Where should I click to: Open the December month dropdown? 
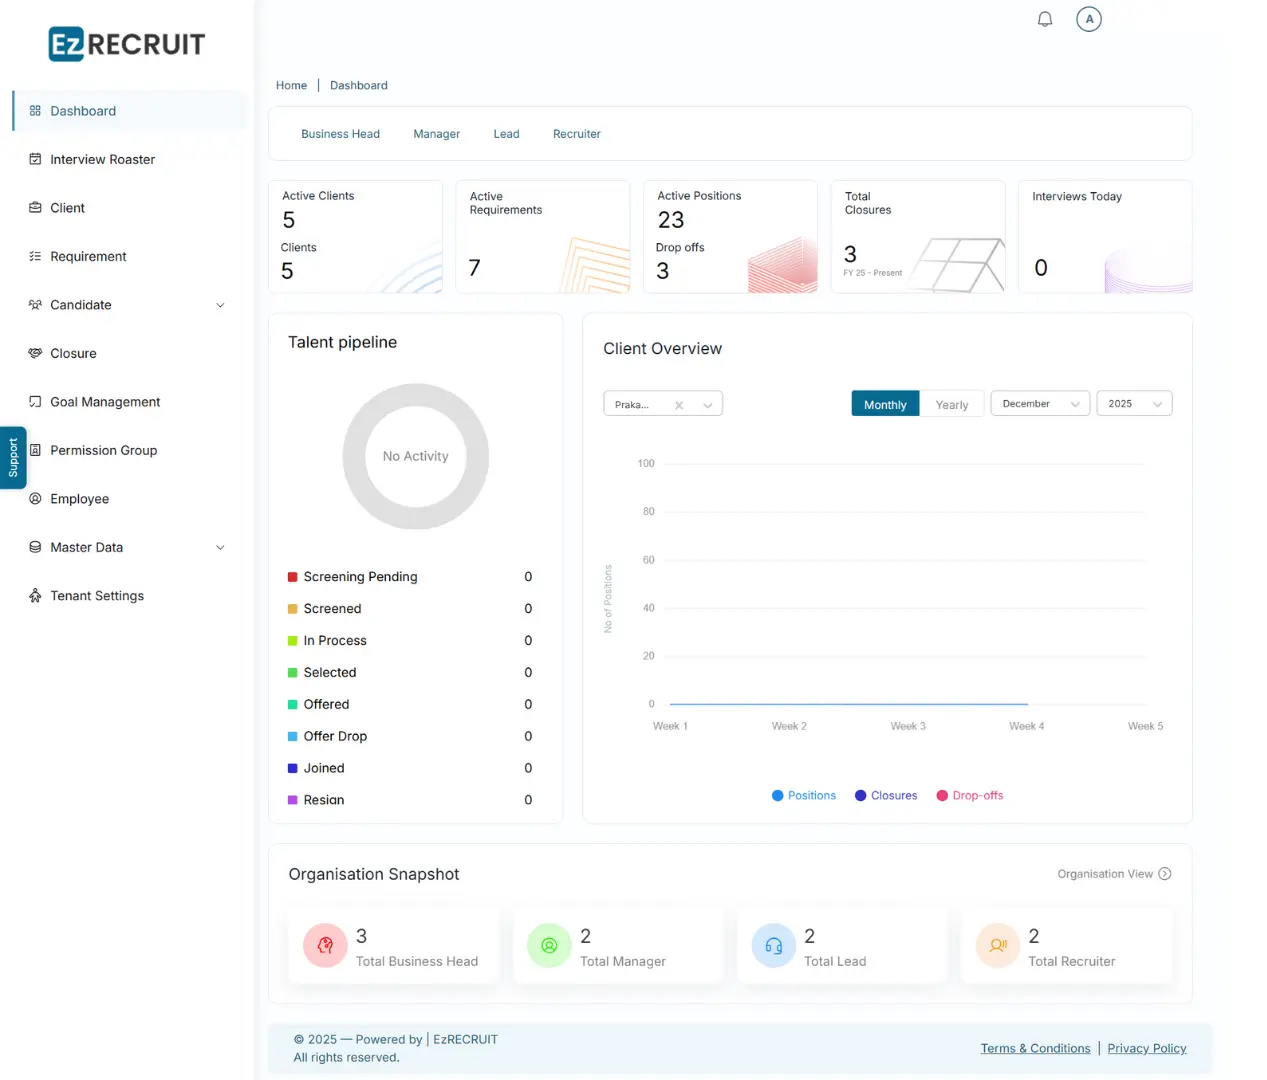(x=1040, y=404)
